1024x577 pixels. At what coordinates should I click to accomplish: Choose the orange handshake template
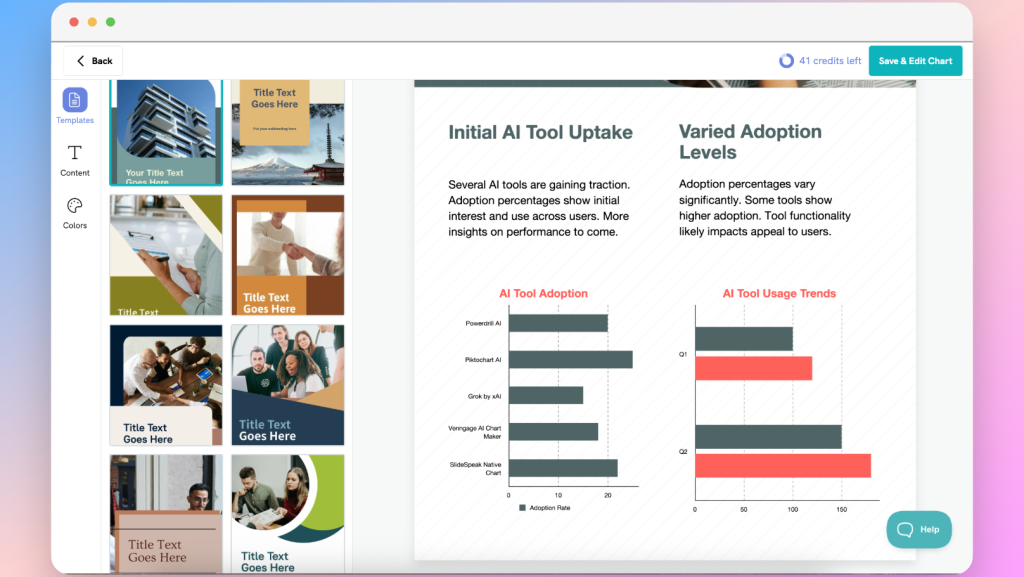[288, 255]
